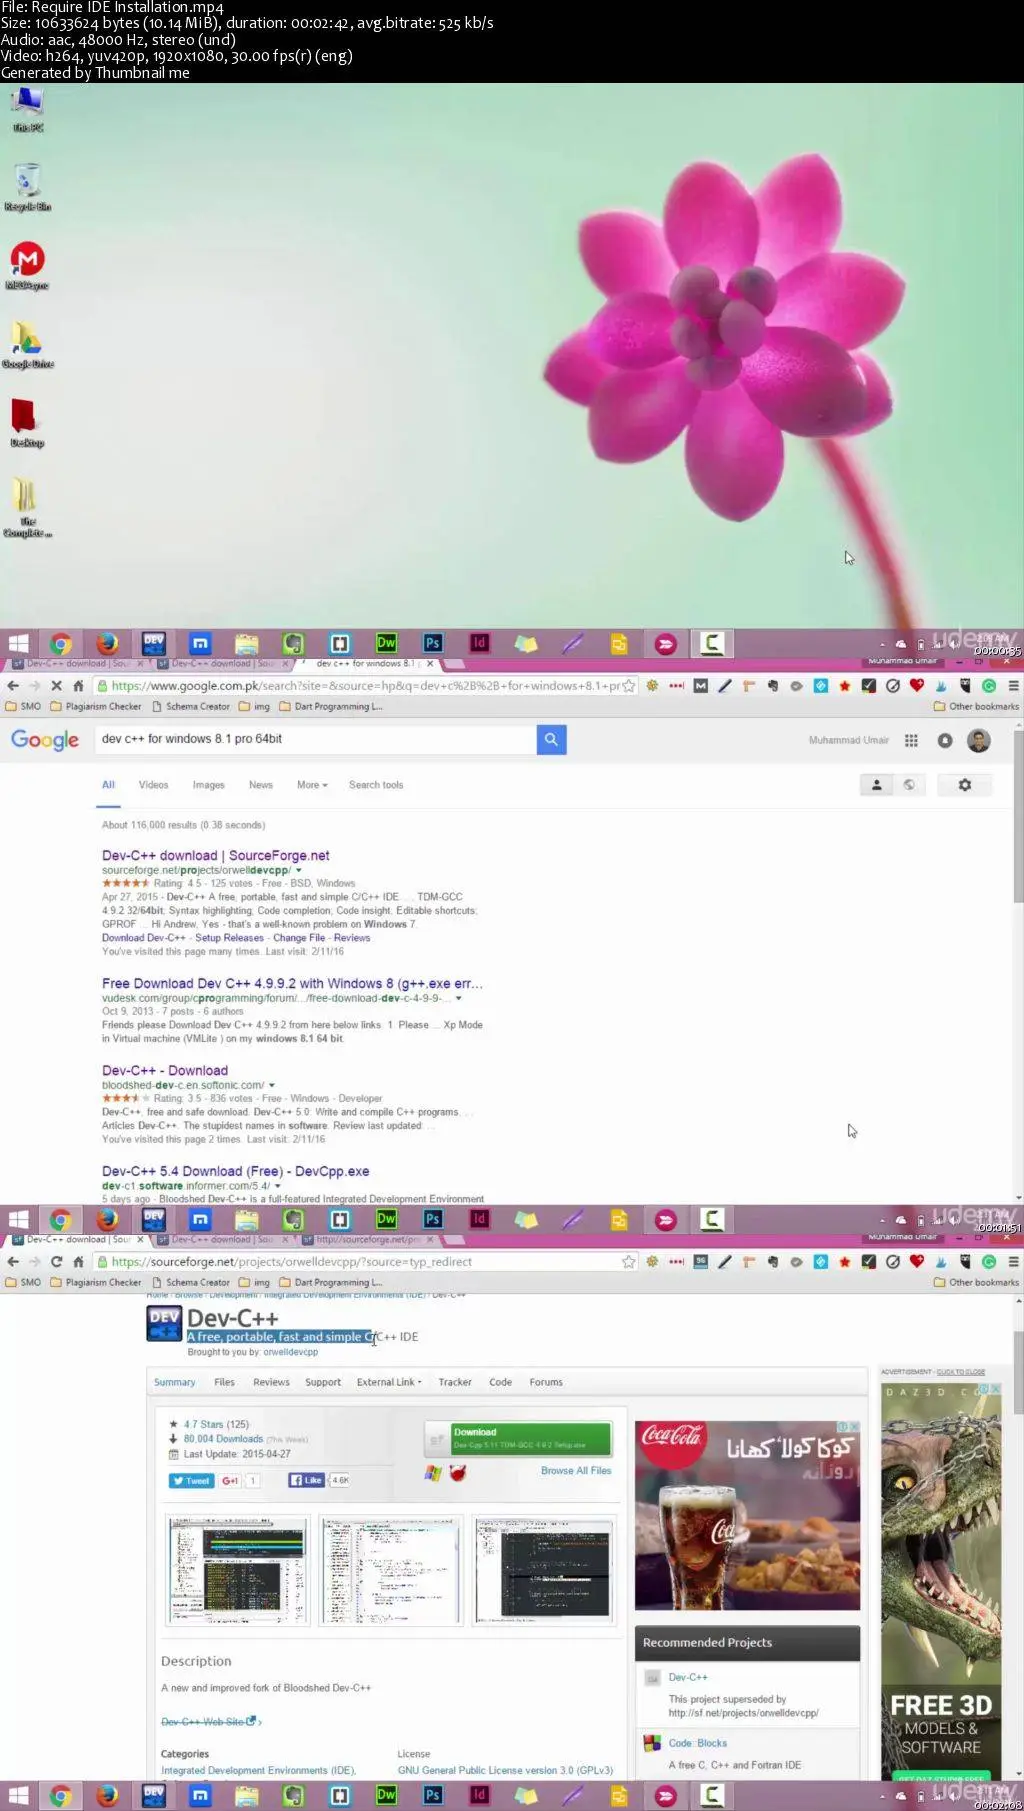Open GNU General Public License version 3.0 link
1024x1811 pixels.
point(505,1770)
